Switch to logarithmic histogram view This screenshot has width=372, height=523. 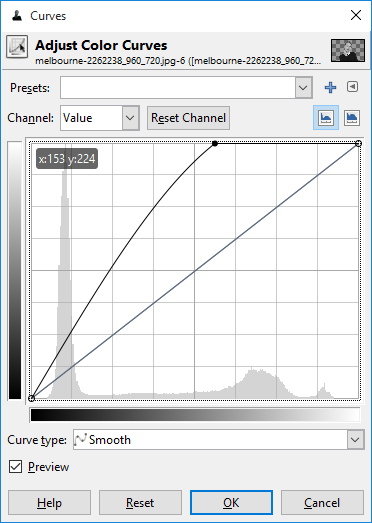click(x=352, y=118)
